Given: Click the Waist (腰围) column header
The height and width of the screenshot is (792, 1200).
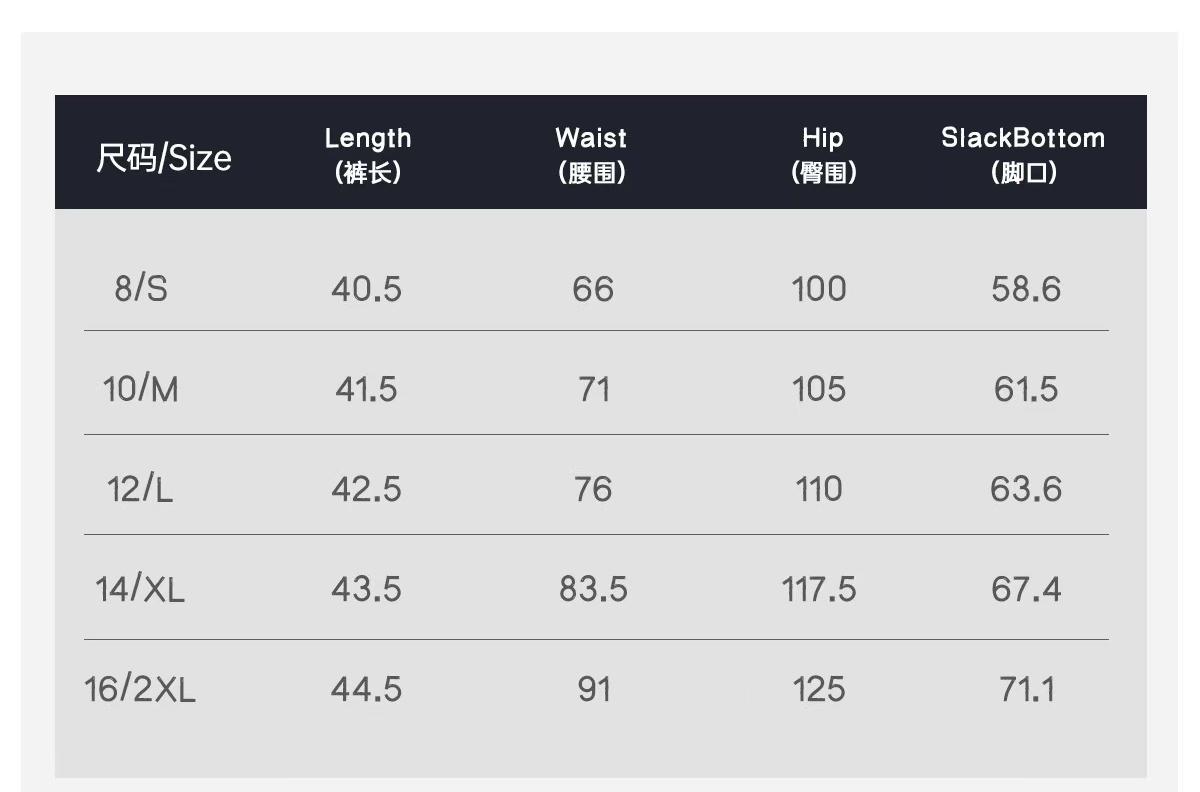Looking at the screenshot, I should pos(592,154).
